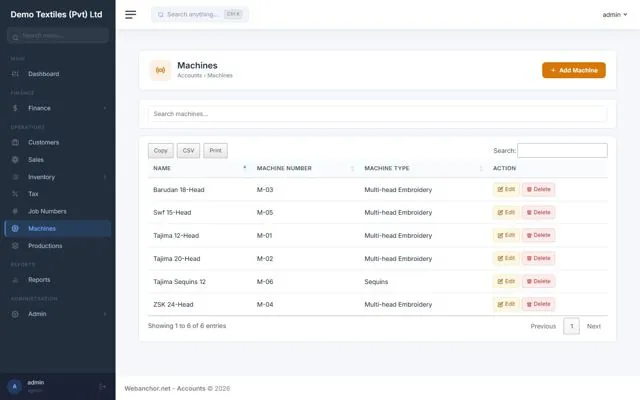The width and height of the screenshot is (640, 400).
Task: Expand the Finance submenu chevron
Action: (x=105, y=108)
